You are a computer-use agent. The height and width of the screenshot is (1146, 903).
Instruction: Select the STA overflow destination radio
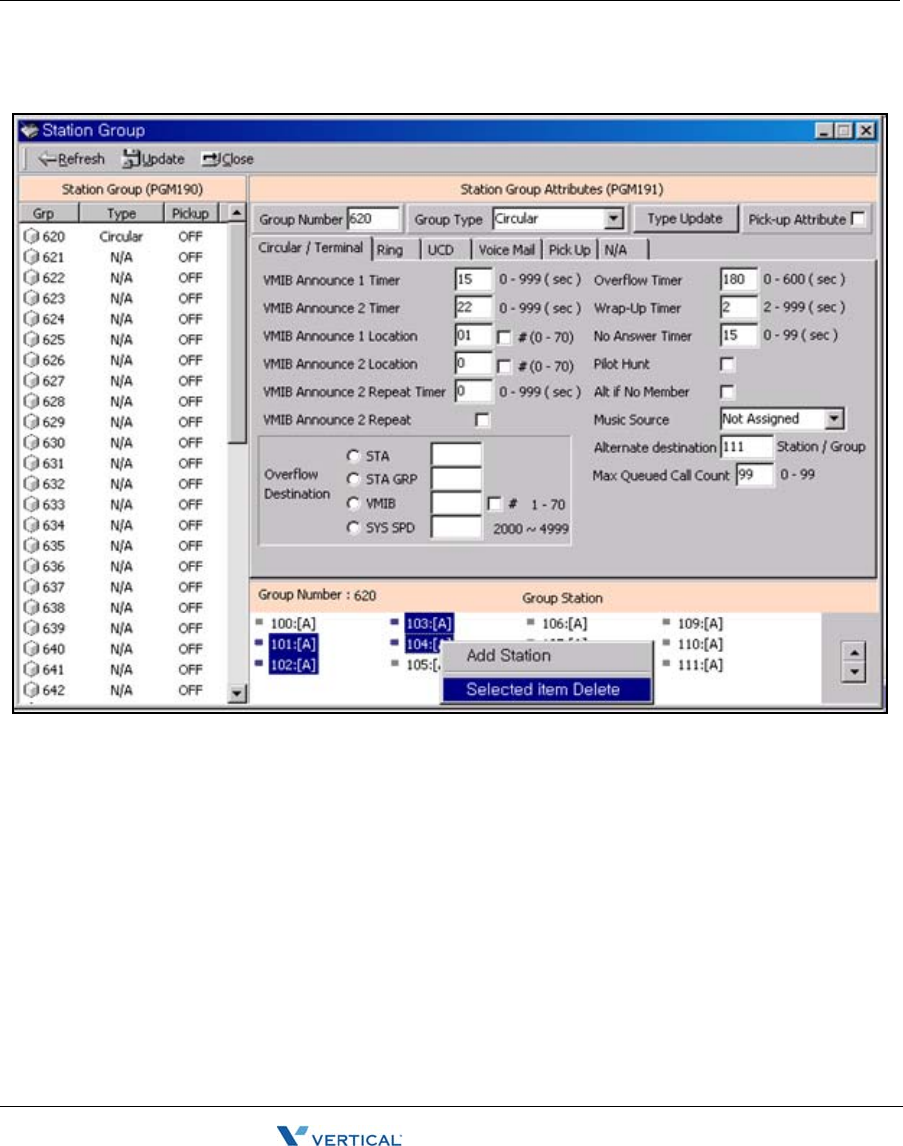tap(354, 456)
